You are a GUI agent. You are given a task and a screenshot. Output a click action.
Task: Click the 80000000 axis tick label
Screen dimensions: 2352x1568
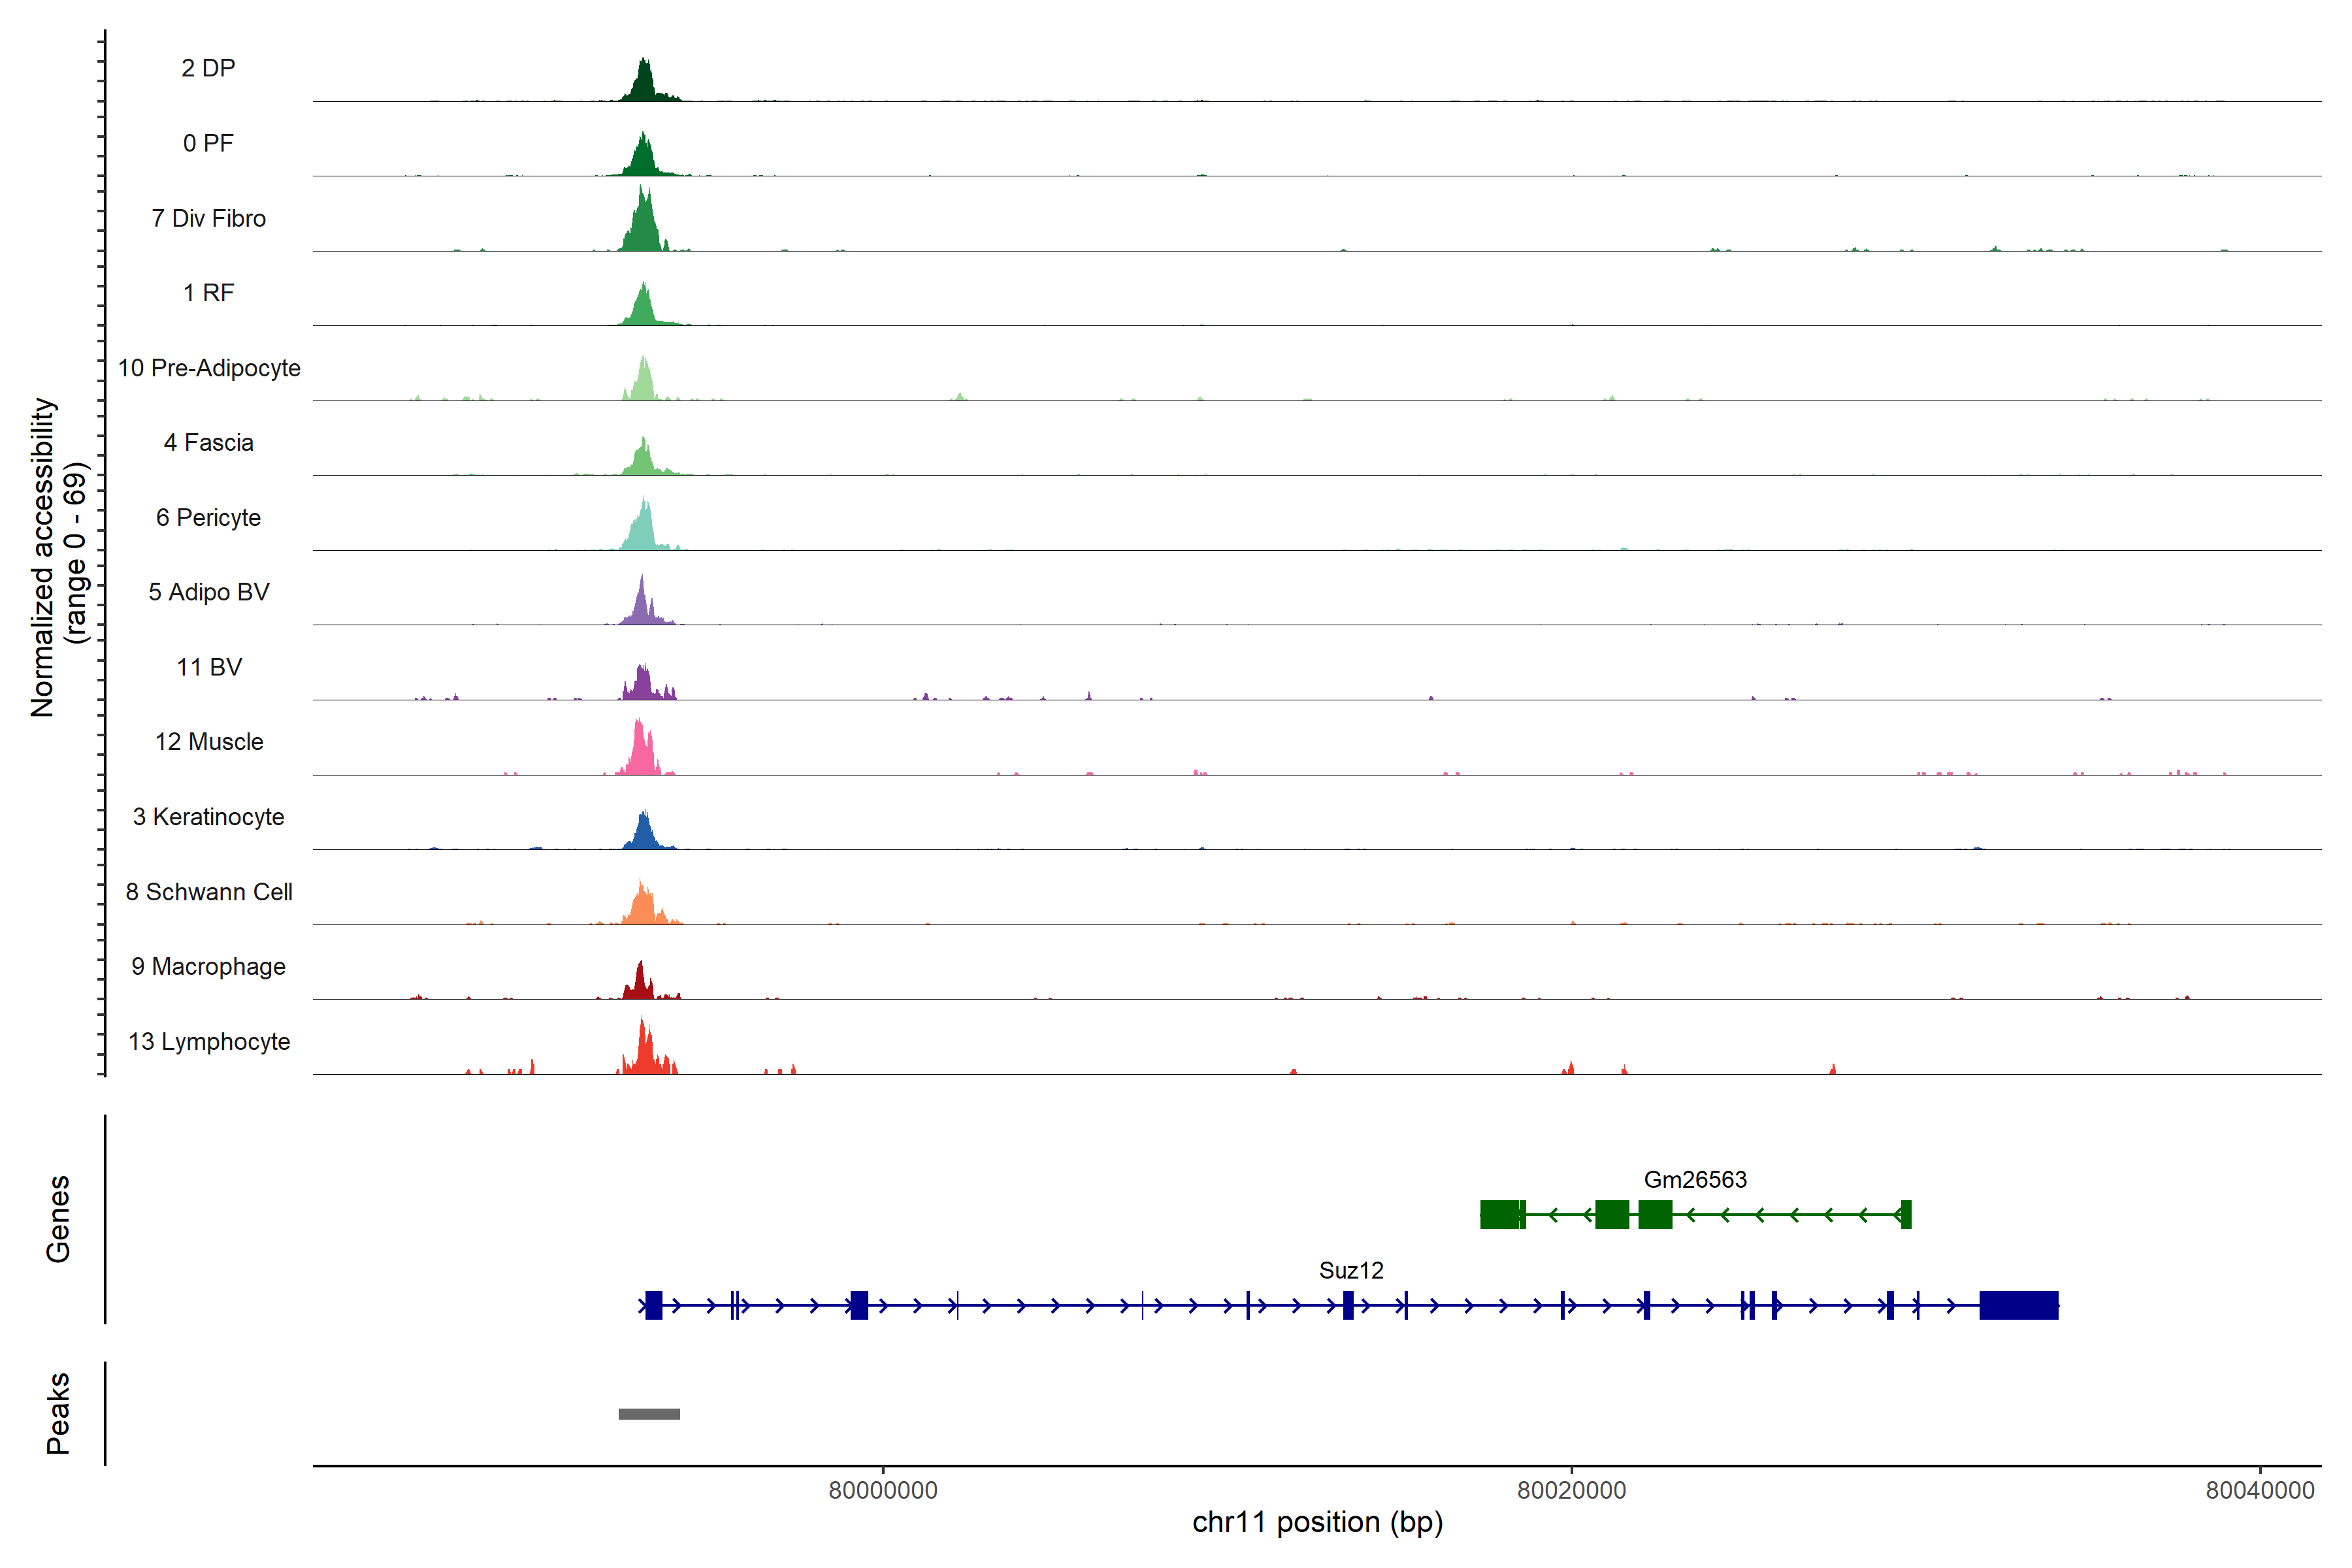coord(883,1490)
